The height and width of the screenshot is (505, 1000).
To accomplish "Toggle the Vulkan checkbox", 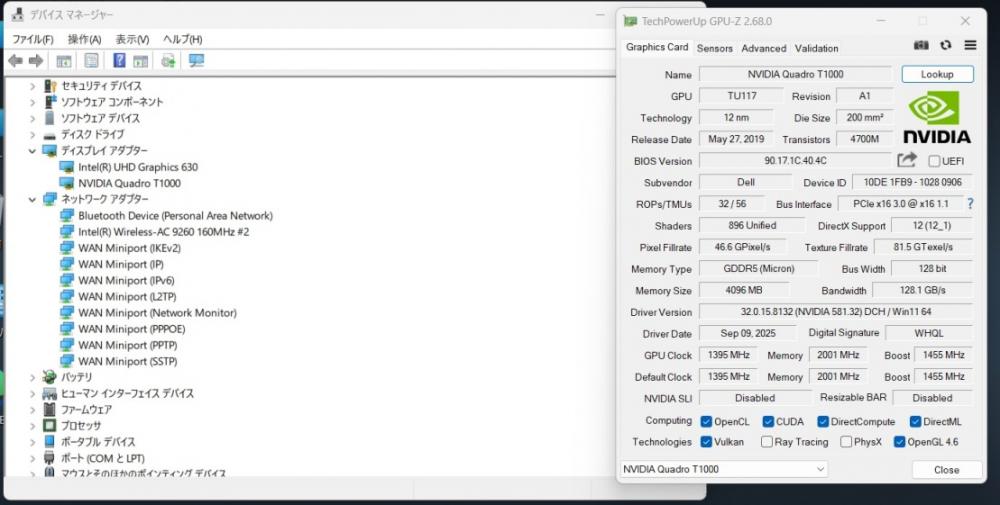I will 706,441.
